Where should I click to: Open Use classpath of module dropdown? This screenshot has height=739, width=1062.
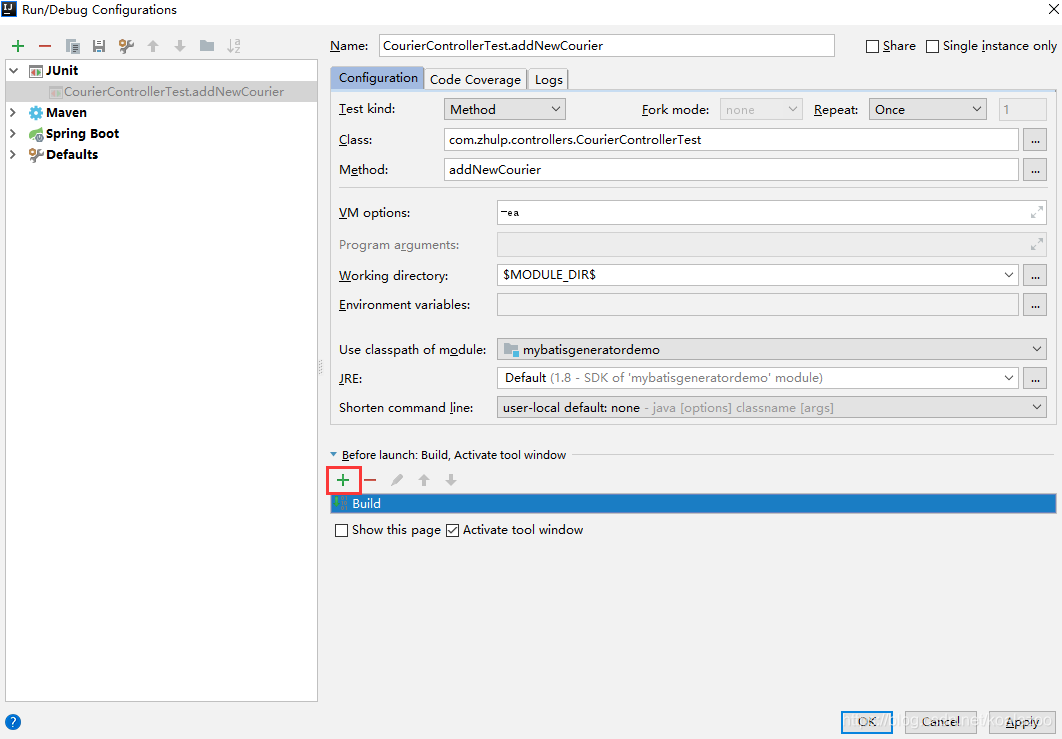pyautogui.click(x=771, y=350)
